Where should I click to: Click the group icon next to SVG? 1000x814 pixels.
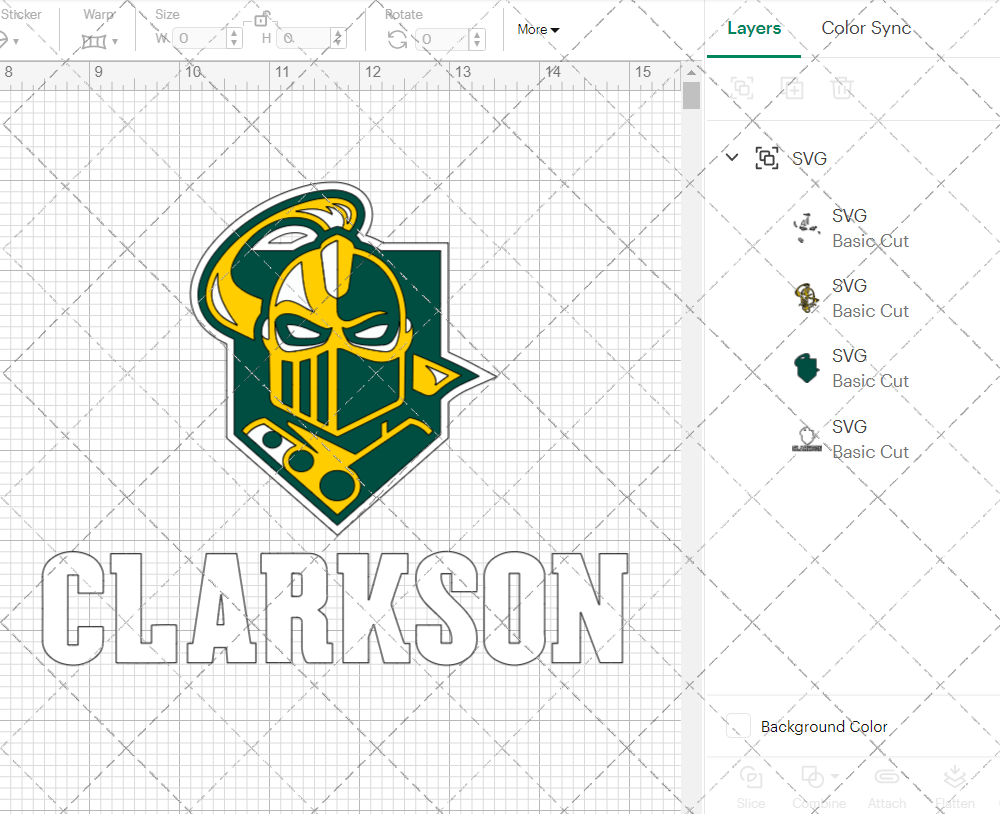[767, 158]
